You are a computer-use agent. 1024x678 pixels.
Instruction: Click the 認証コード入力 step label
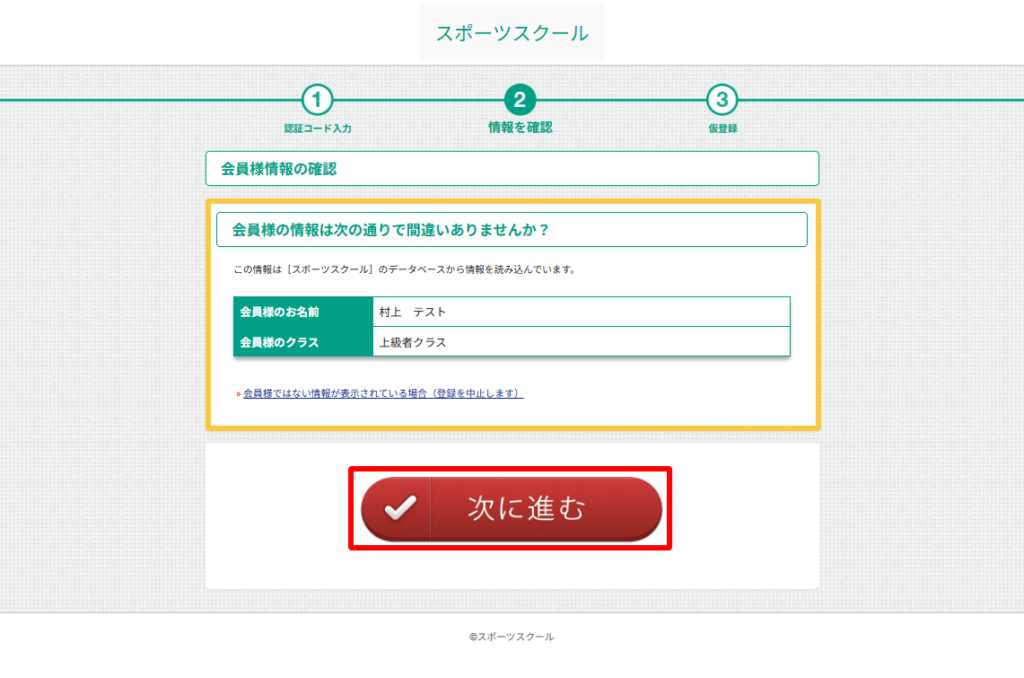pos(318,129)
